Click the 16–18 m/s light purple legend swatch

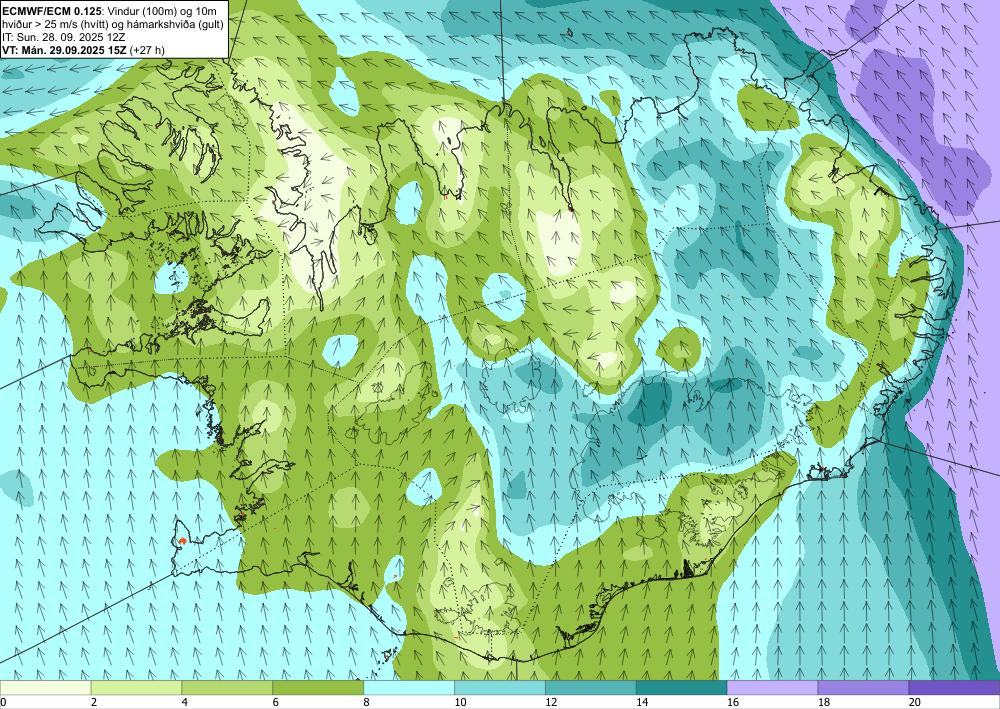(x=772, y=688)
